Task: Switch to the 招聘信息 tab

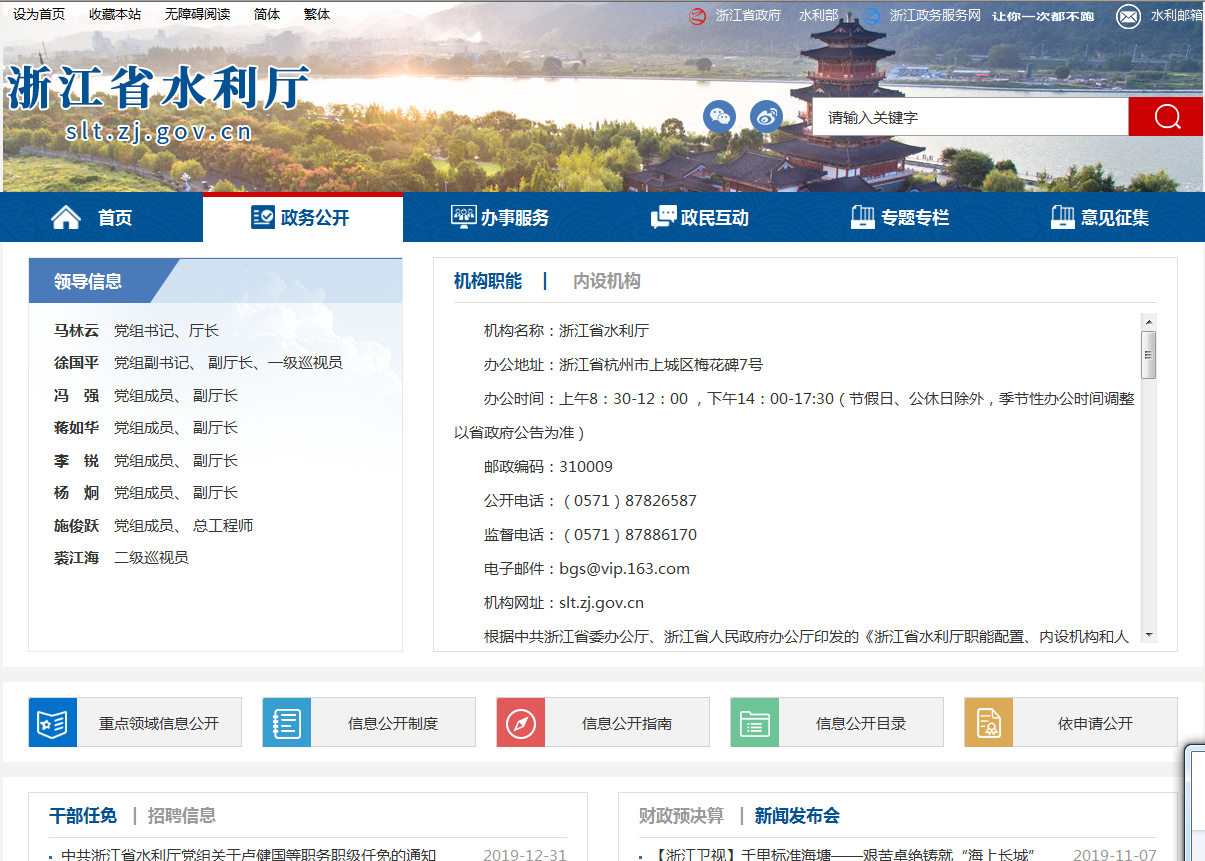Action: pos(181,816)
